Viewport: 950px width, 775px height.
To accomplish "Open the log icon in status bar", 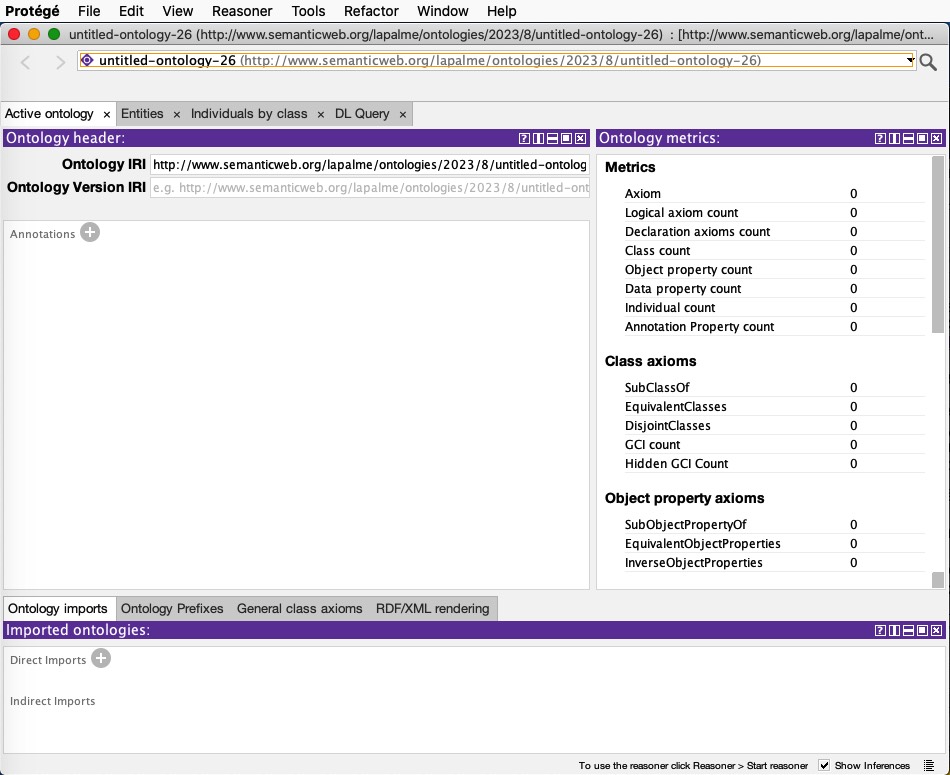I will pyautogui.click(x=929, y=766).
